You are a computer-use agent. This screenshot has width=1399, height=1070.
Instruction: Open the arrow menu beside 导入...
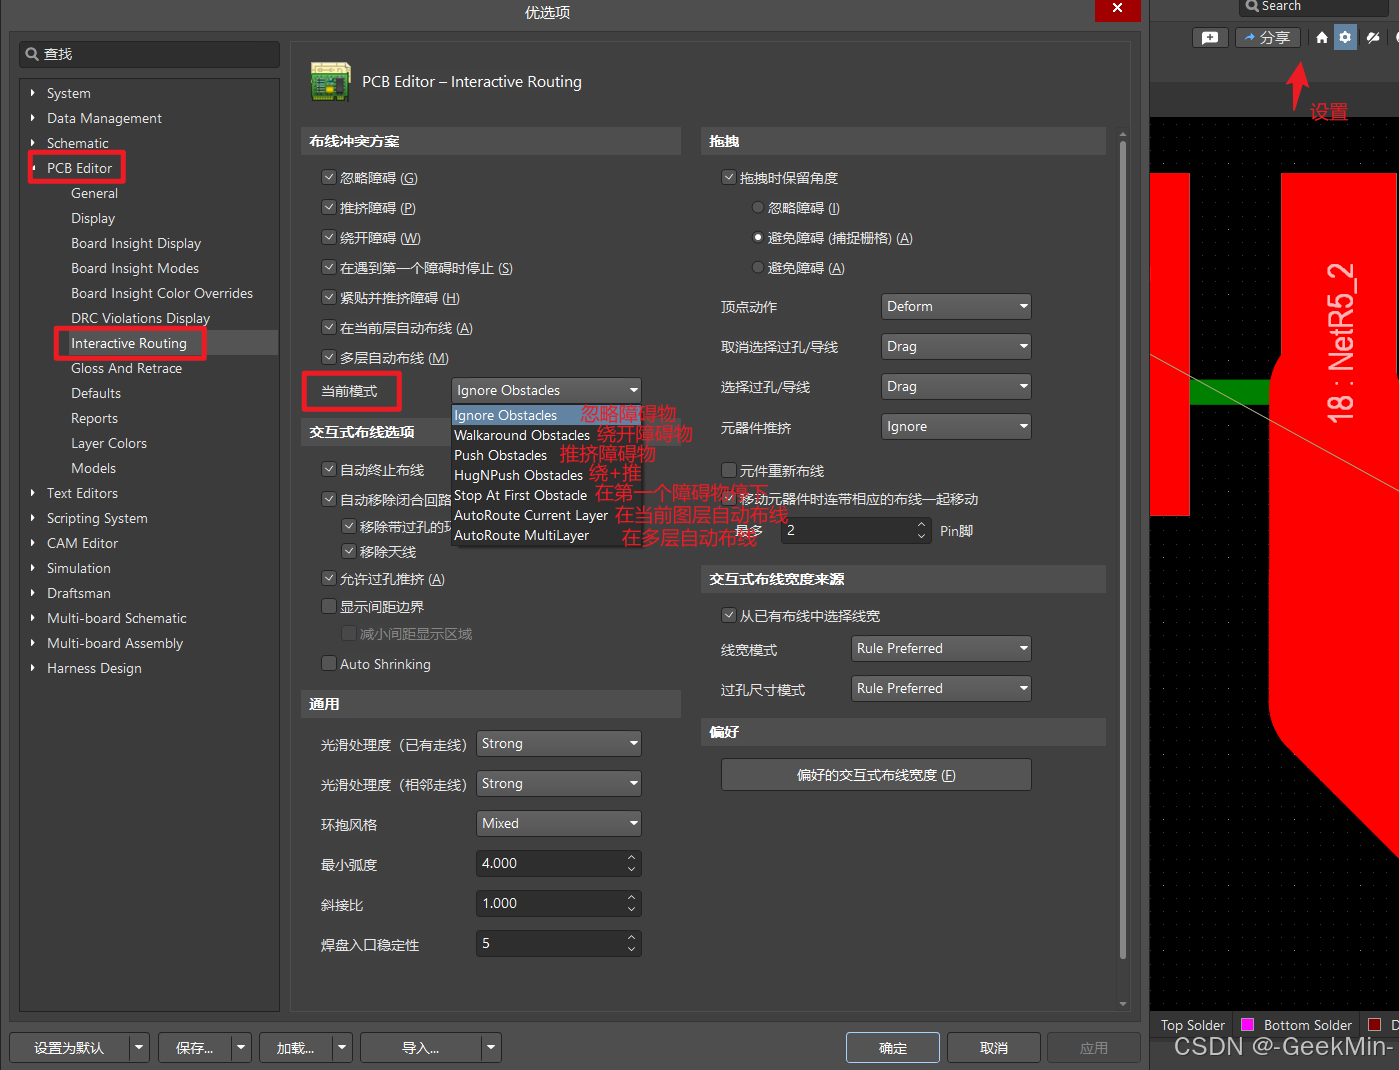click(x=491, y=1048)
